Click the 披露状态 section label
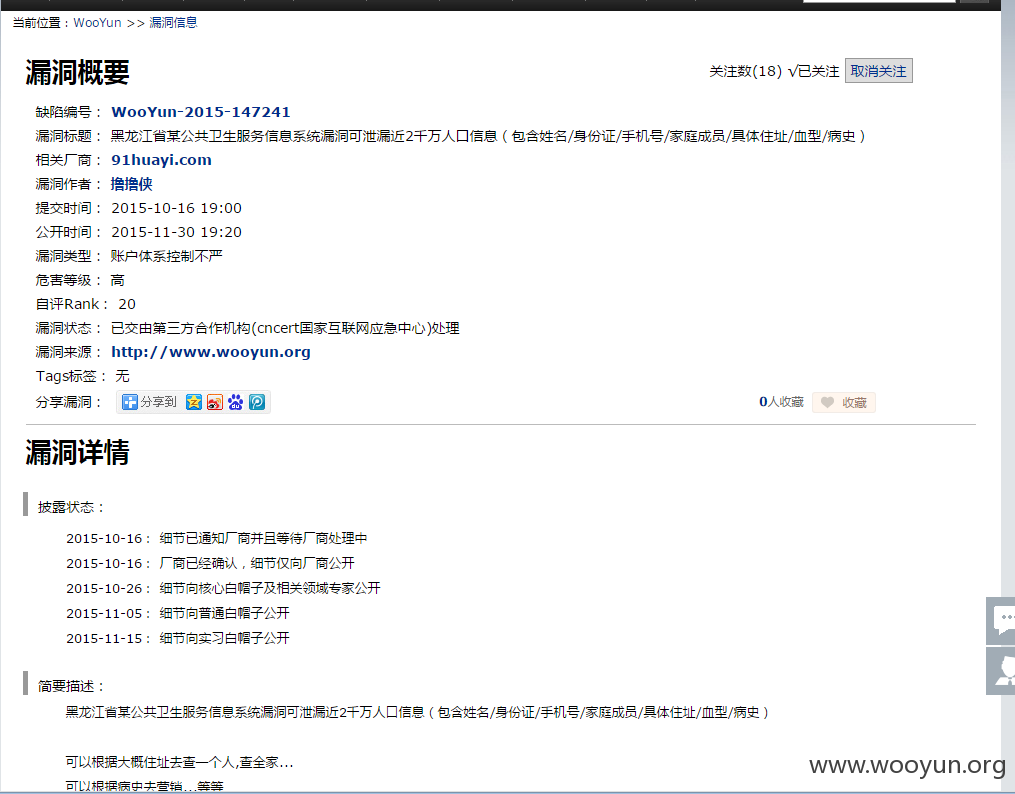This screenshot has height=794, width=1015. [71, 507]
